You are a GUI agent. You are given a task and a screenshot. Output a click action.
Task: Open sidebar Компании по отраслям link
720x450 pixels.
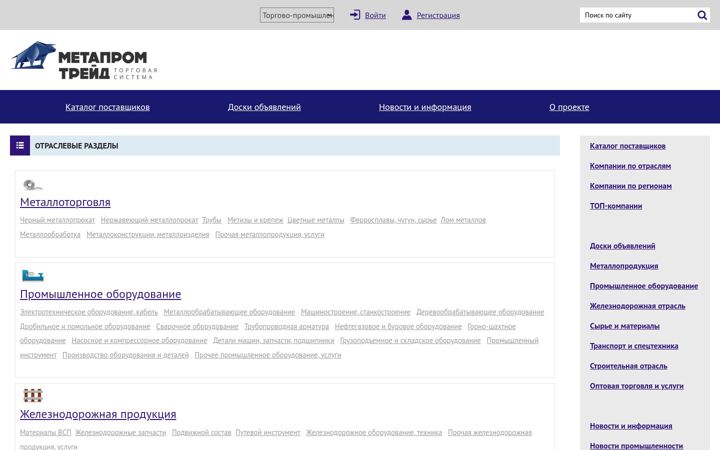[x=630, y=166]
